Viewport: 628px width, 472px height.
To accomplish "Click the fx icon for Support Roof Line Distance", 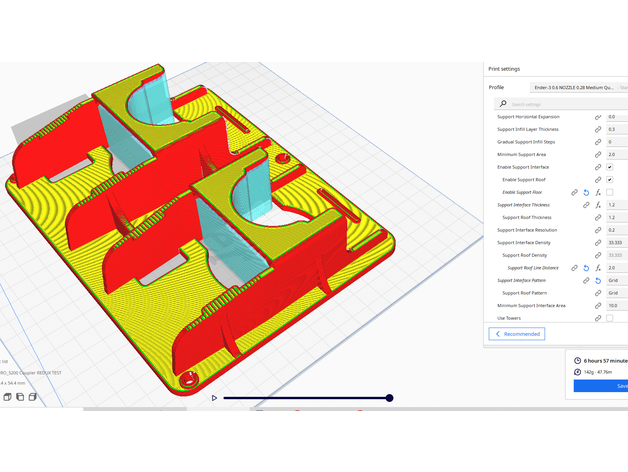I will point(598,268).
